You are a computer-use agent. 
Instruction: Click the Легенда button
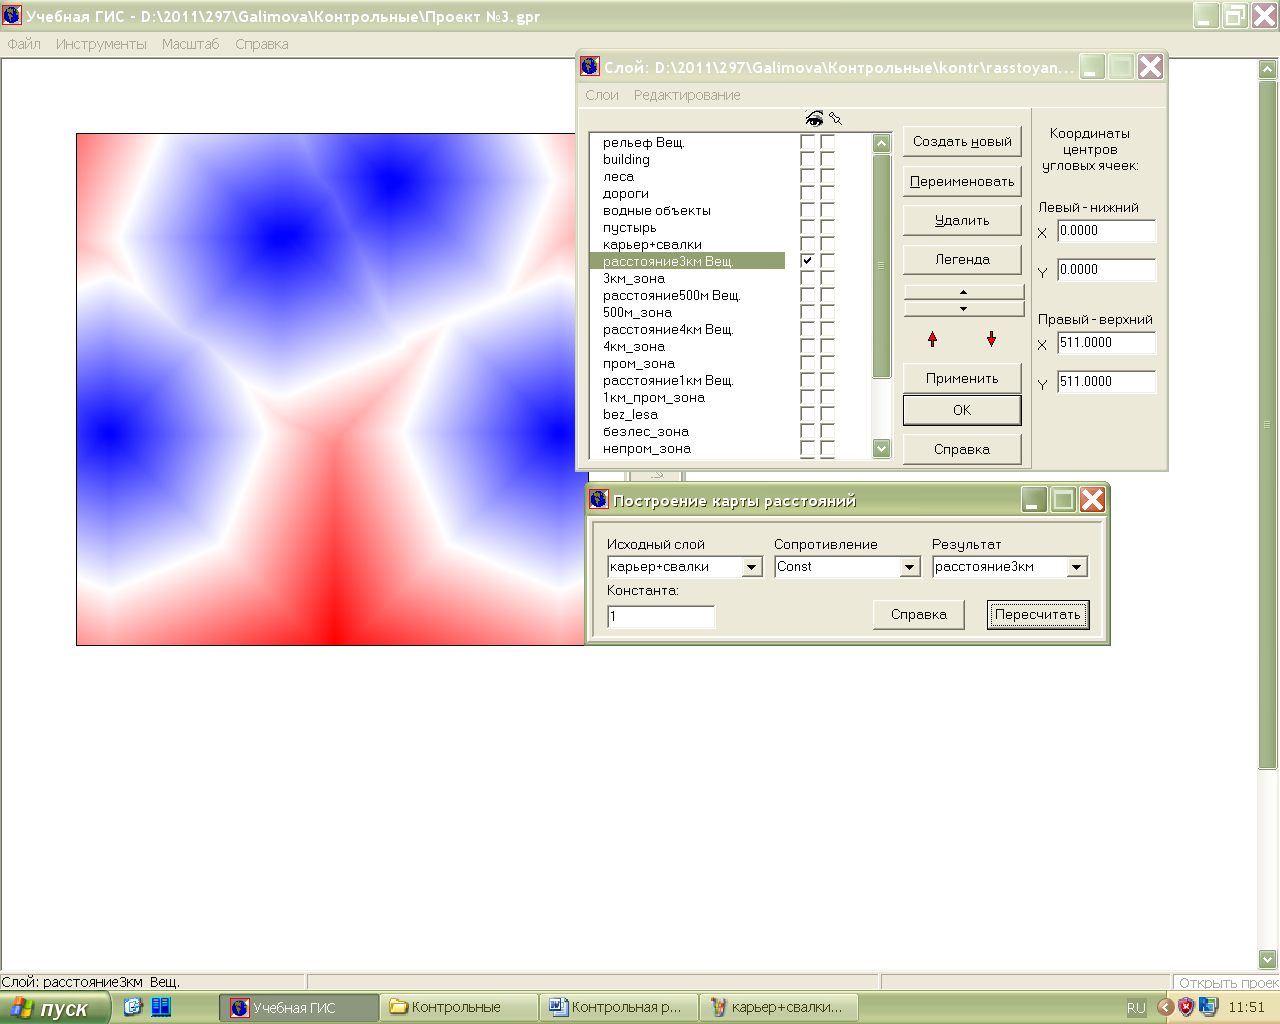coord(962,259)
